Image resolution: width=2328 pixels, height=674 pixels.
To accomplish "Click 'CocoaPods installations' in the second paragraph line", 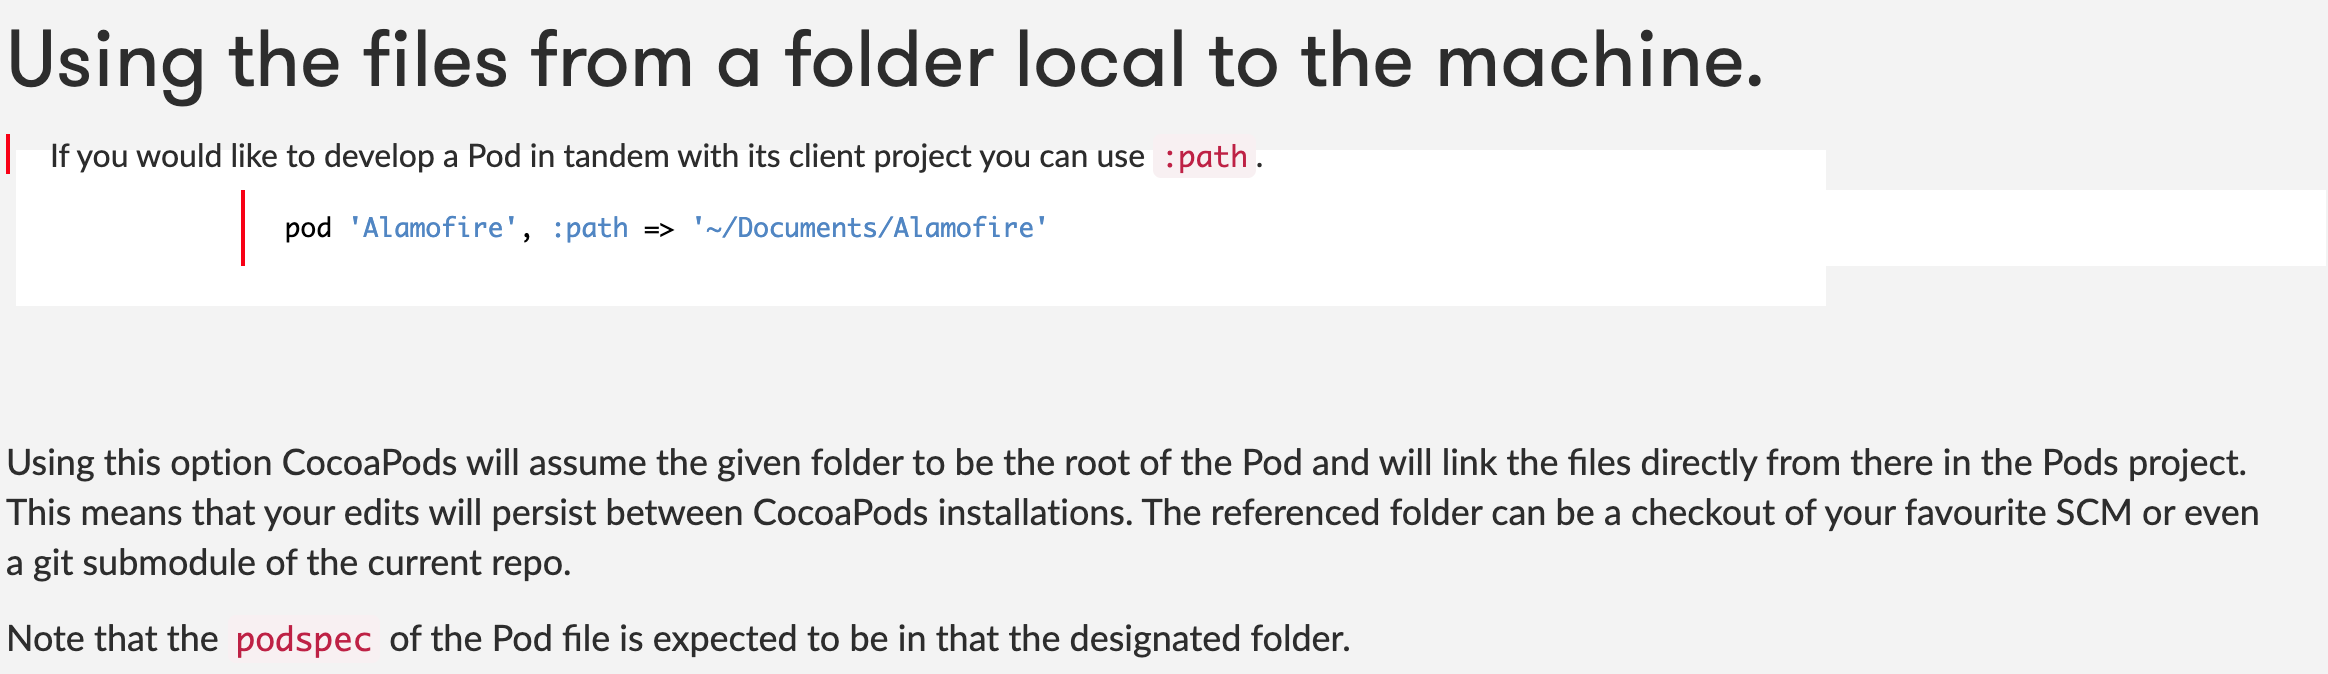I will click(x=941, y=513).
